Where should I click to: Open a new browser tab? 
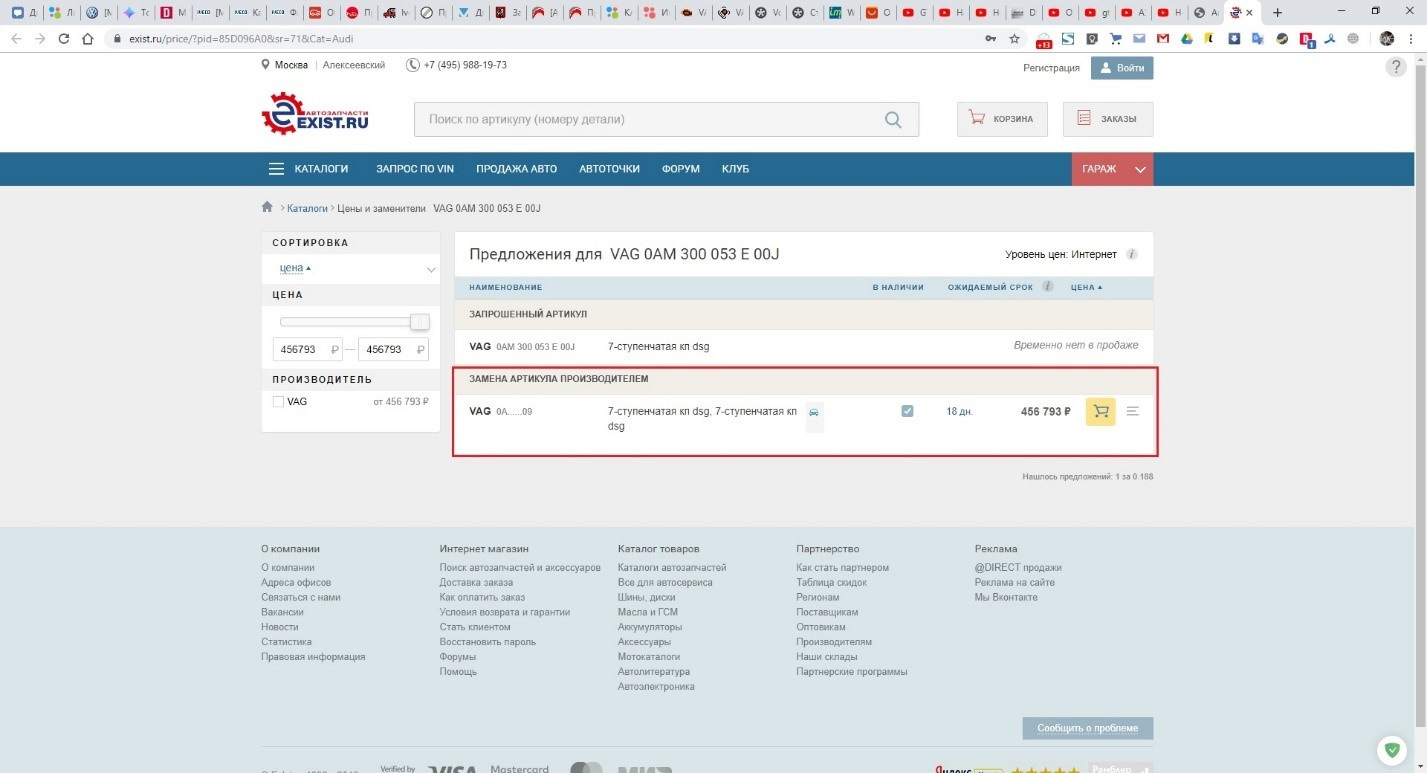pos(1277,13)
